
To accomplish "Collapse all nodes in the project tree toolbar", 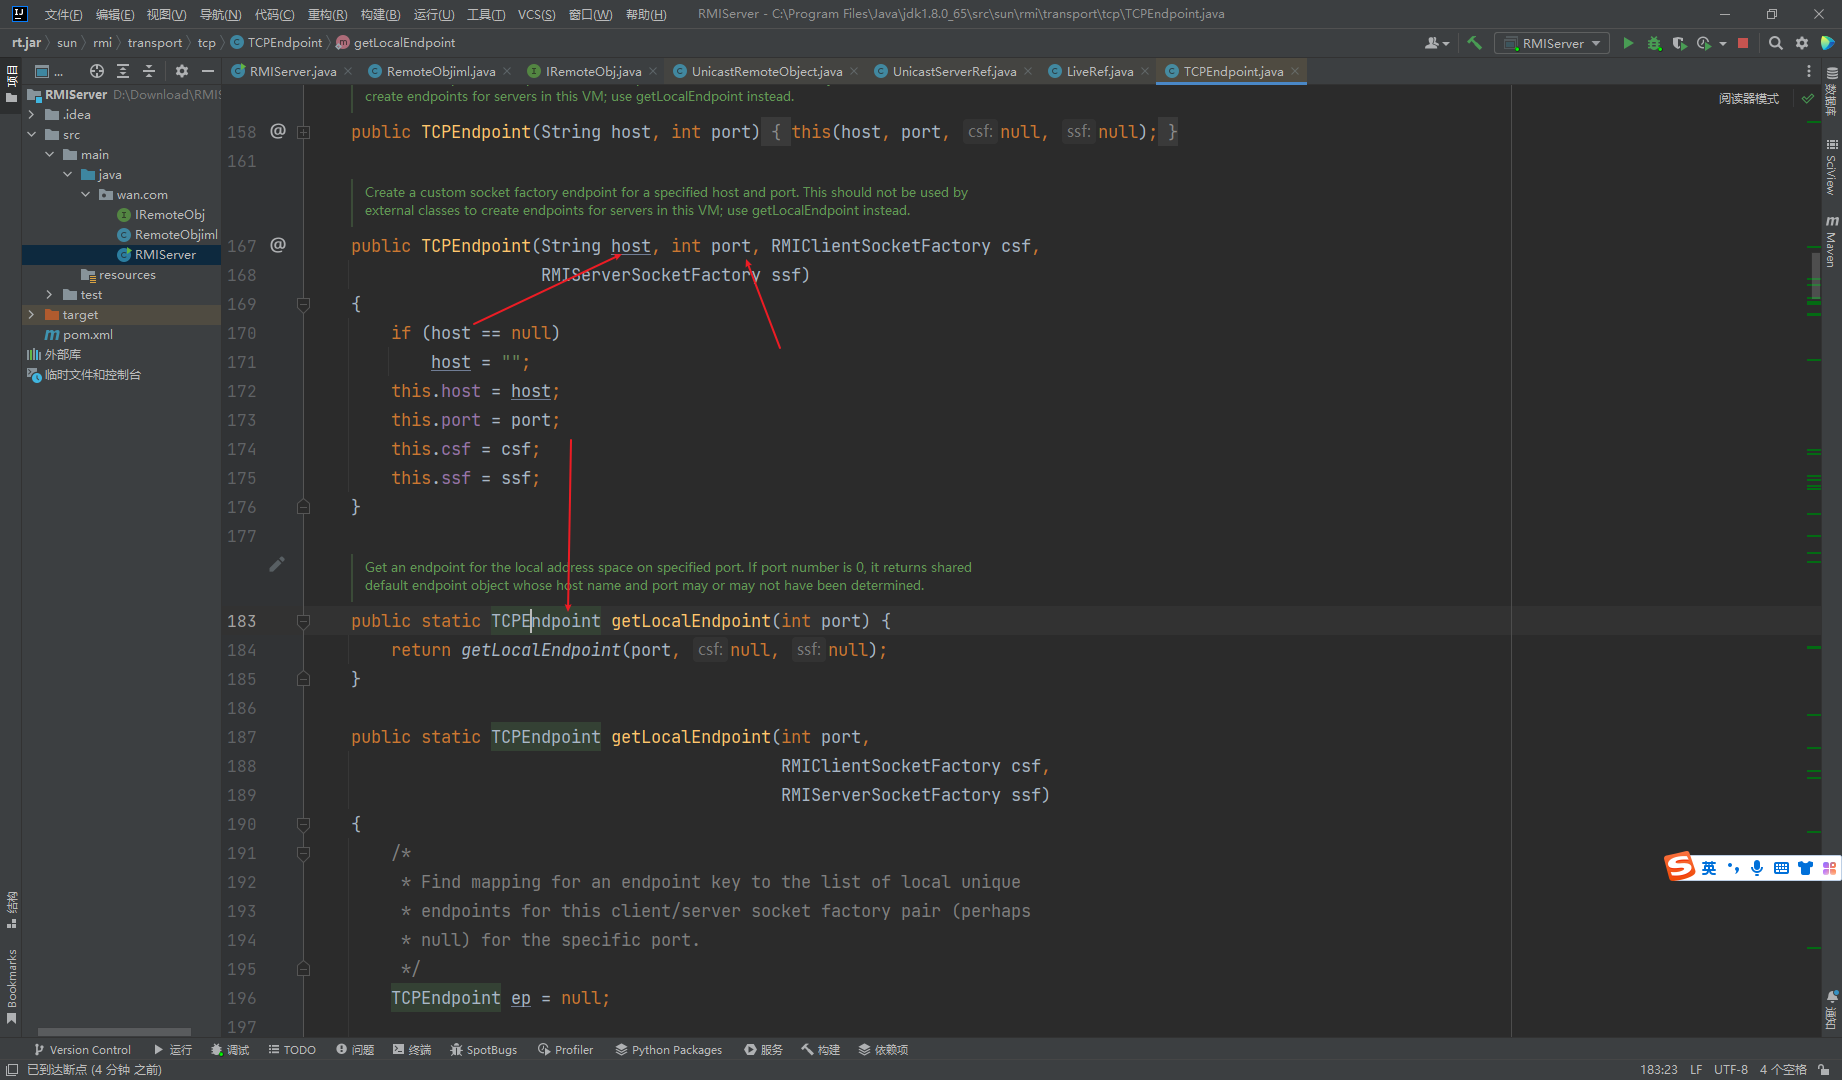I will 149,71.
